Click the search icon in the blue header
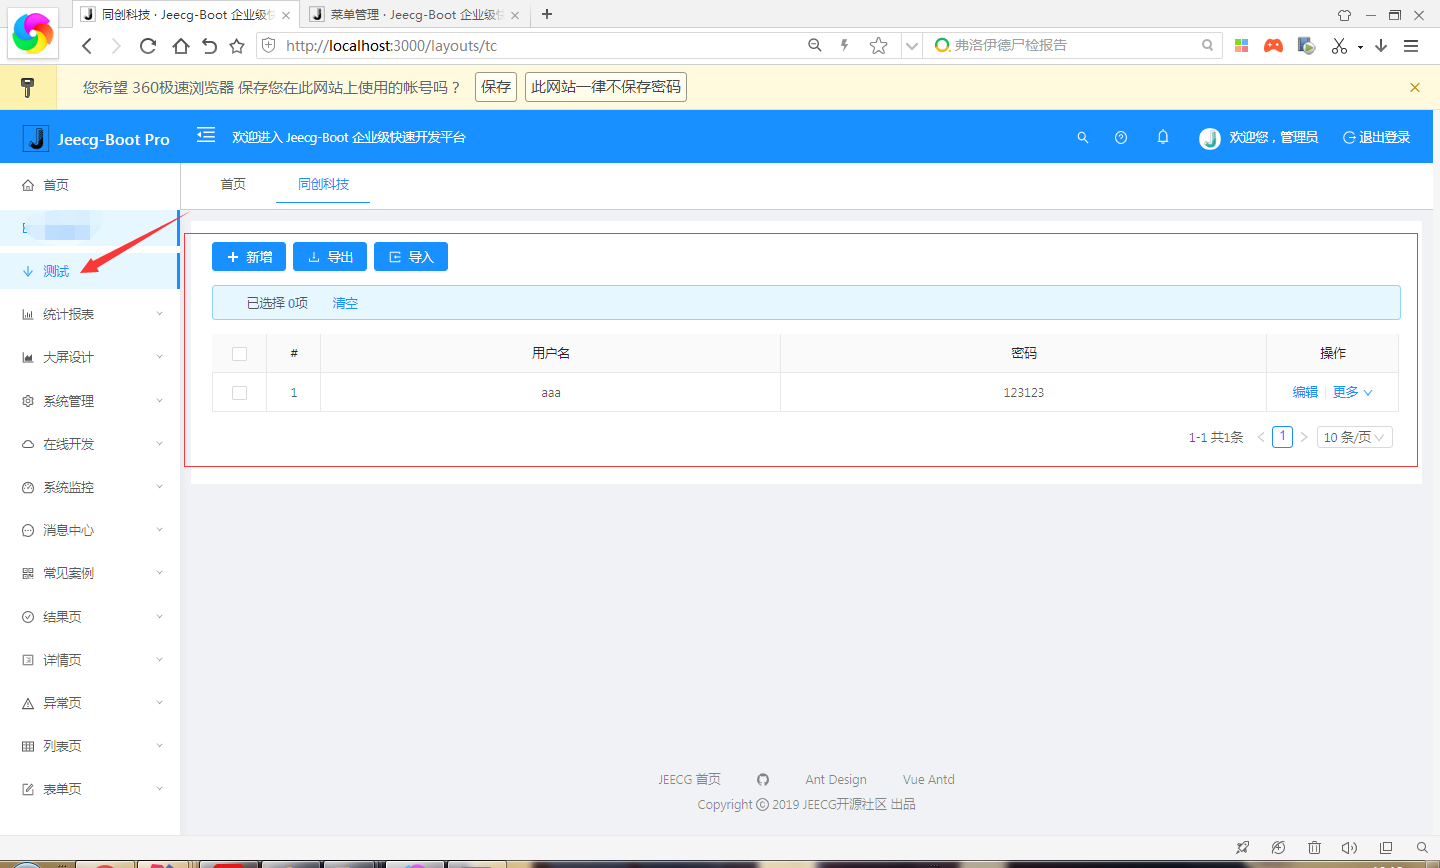This screenshot has width=1440, height=868. [x=1083, y=136]
